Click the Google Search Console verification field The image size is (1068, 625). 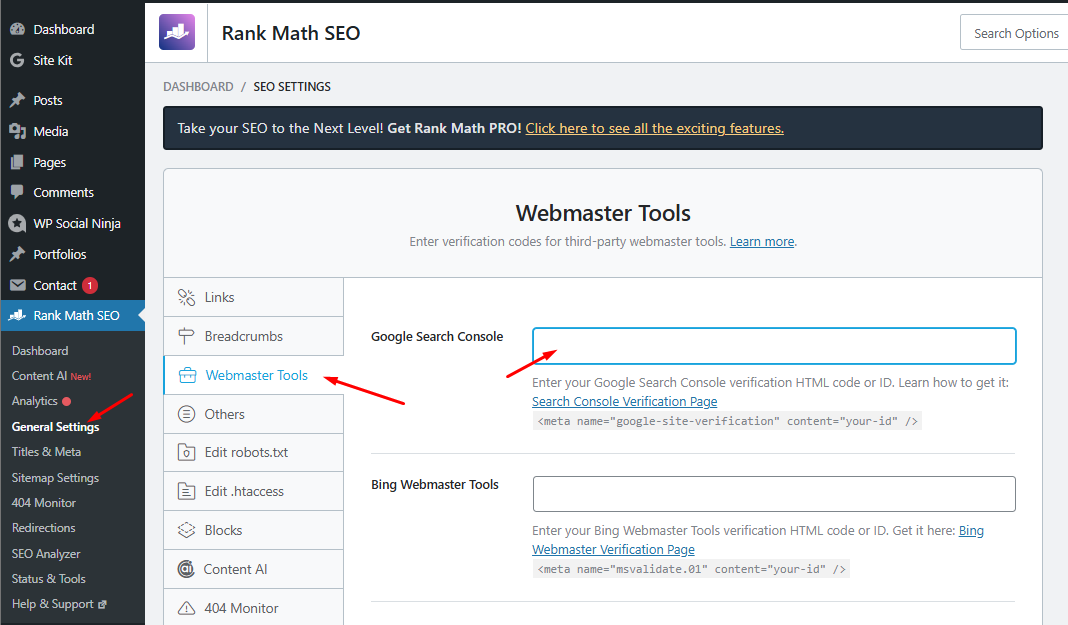774,346
